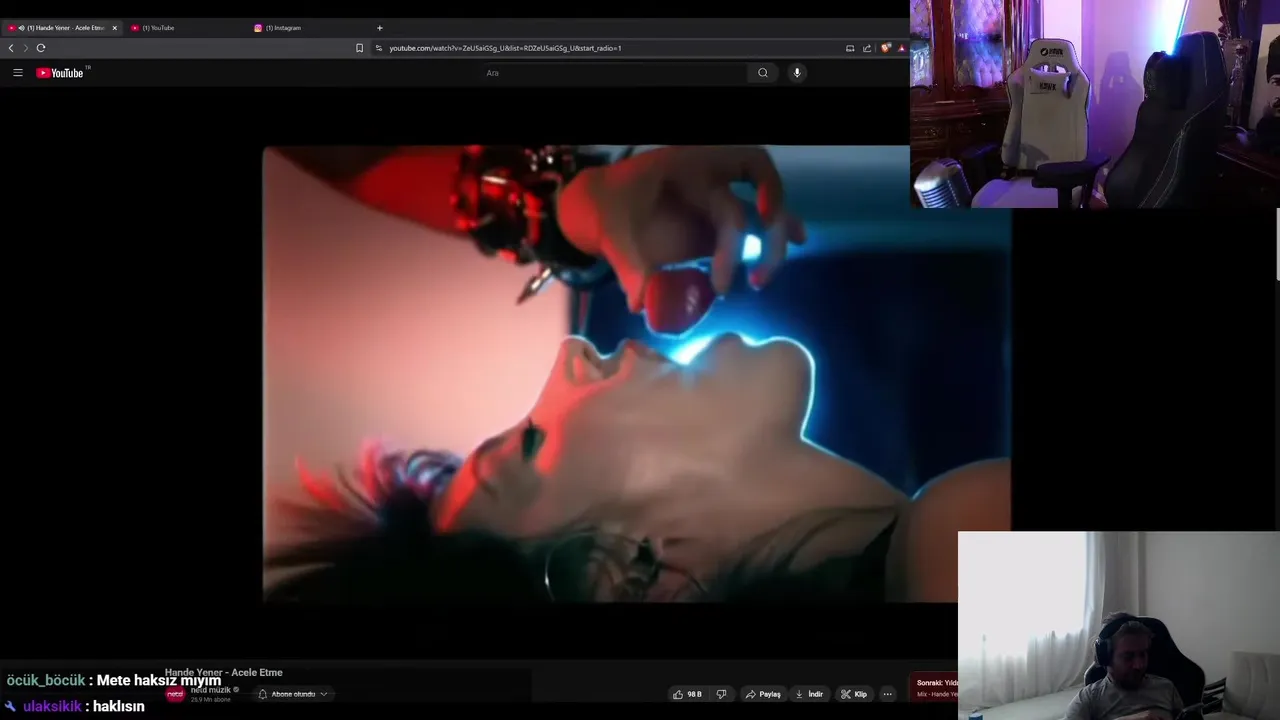Open the netd müzik channel avatar
Screen dimensions: 1280x720
point(175,694)
